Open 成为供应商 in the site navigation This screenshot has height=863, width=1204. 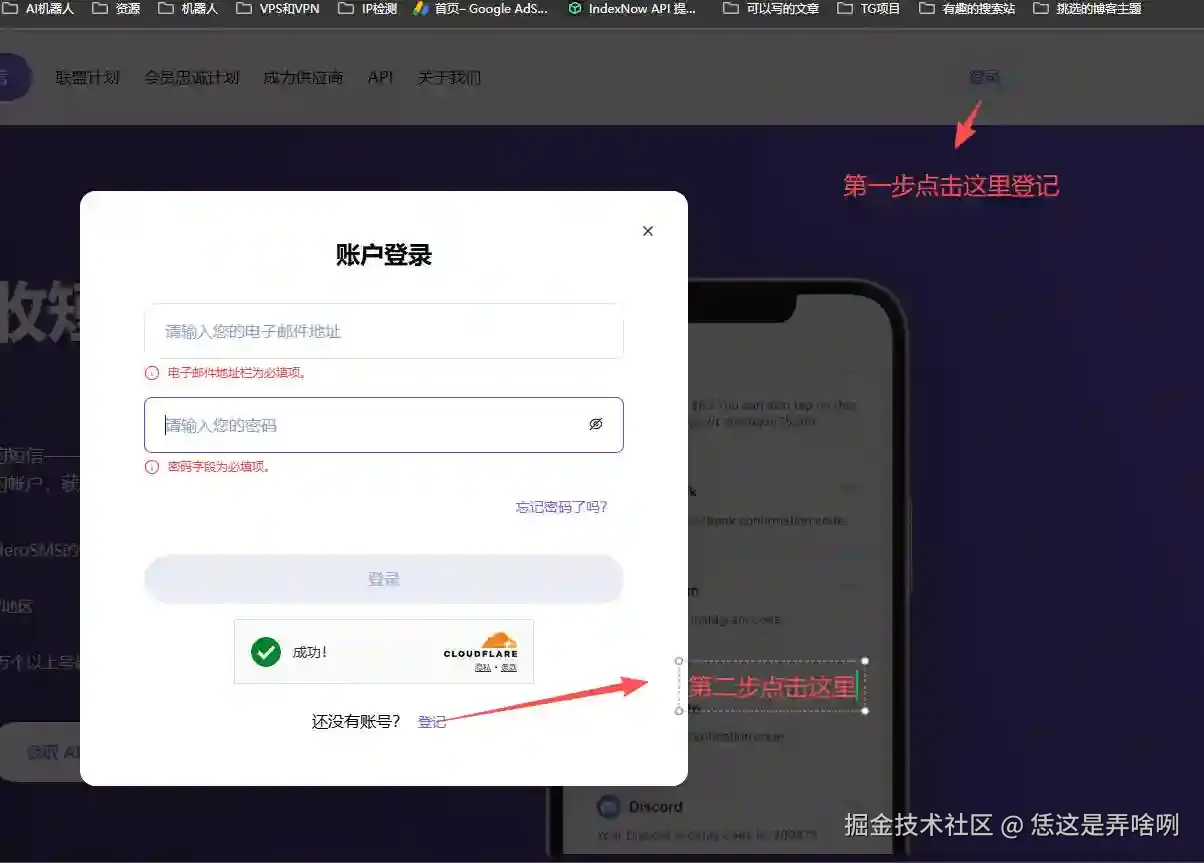point(303,77)
